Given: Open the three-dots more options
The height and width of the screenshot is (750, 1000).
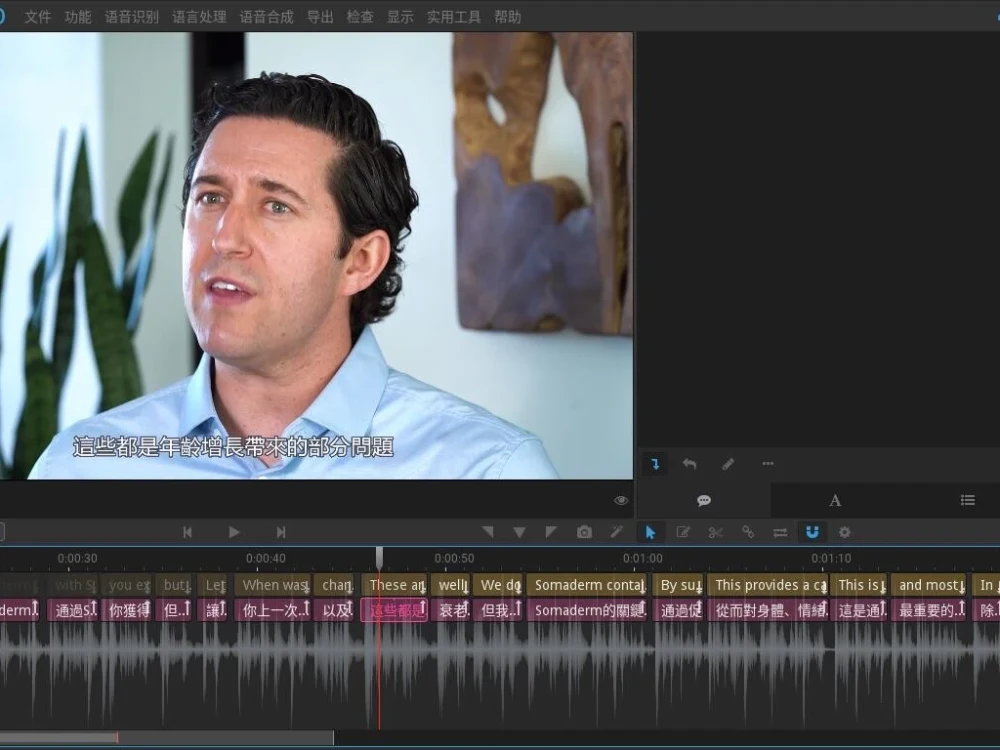Looking at the screenshot, I should click(768, 464).
